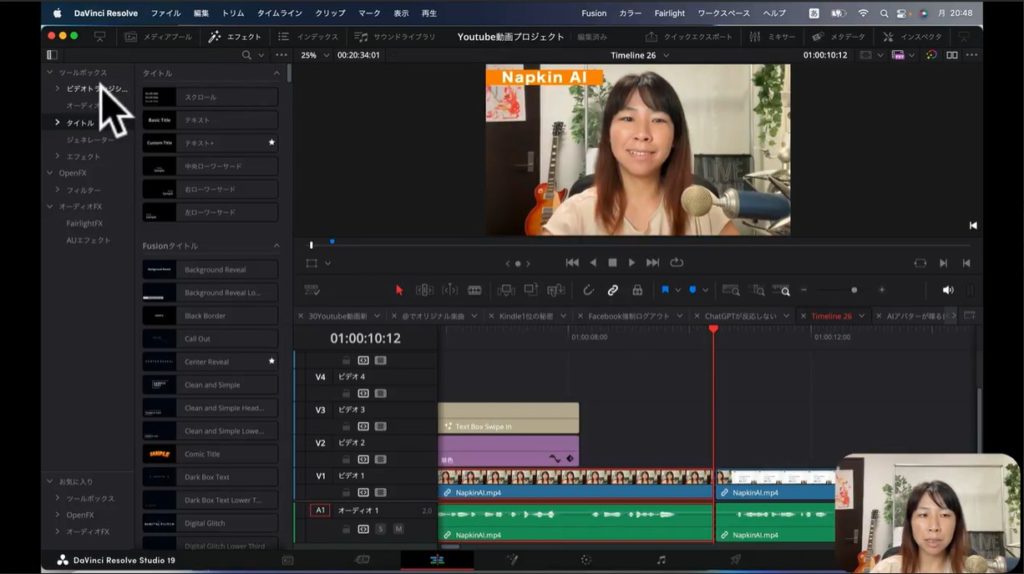The height and width of the screenshot is (574, 1024).
Task: Open the search icon in effects panel
Action: [246, 55]
